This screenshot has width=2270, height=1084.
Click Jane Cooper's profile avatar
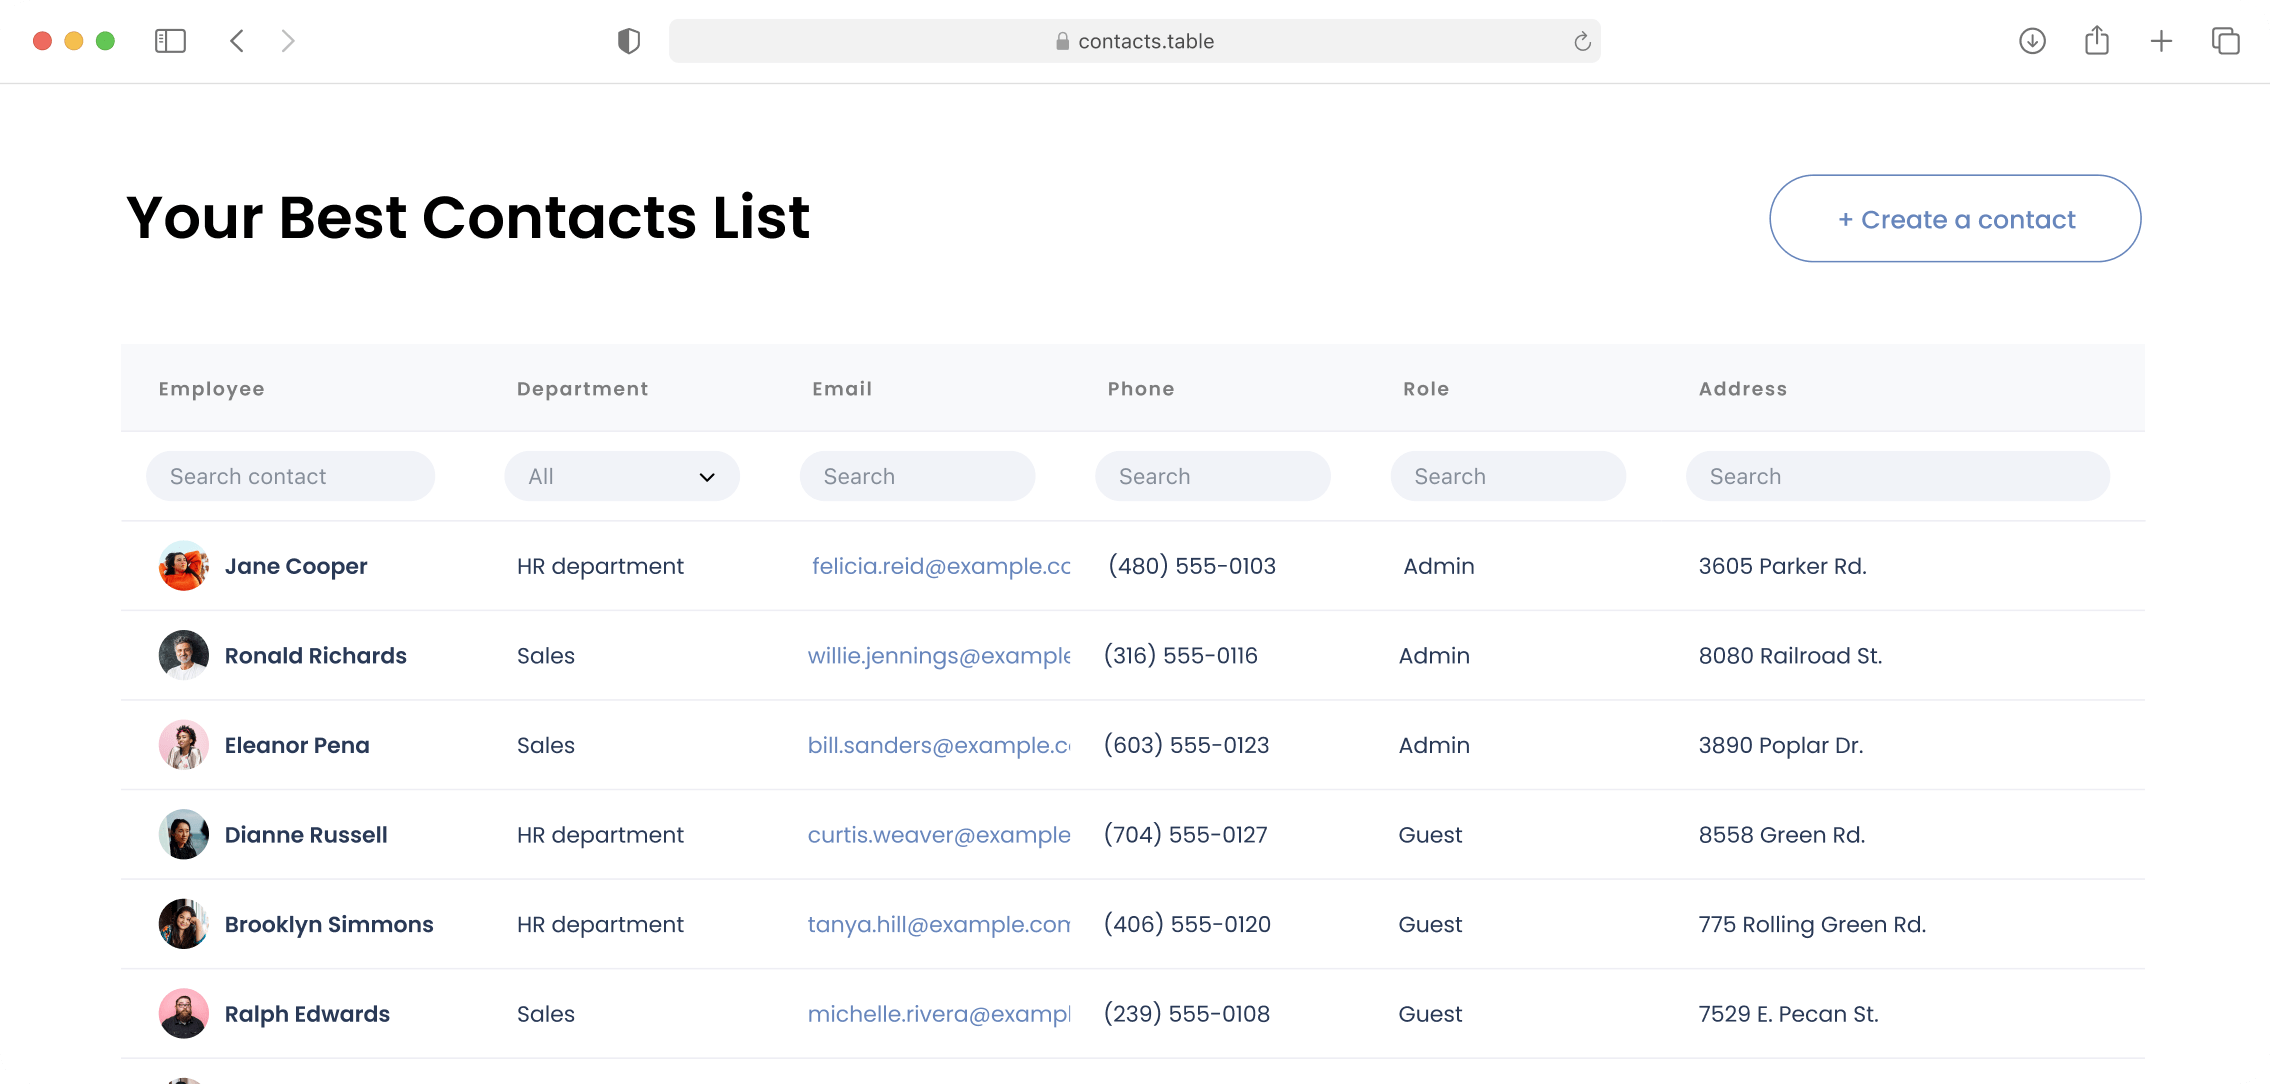183,566
